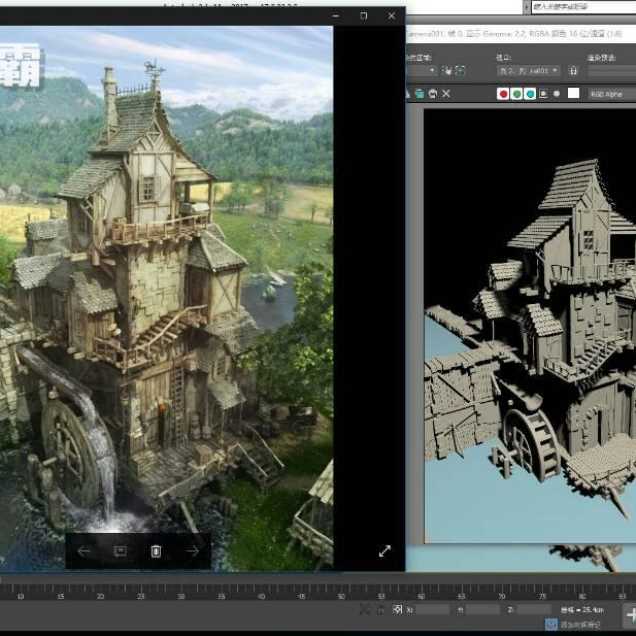Screen dimensions: 636x636
Task: Click the Y coordinate field
Action: click(482, 610)
